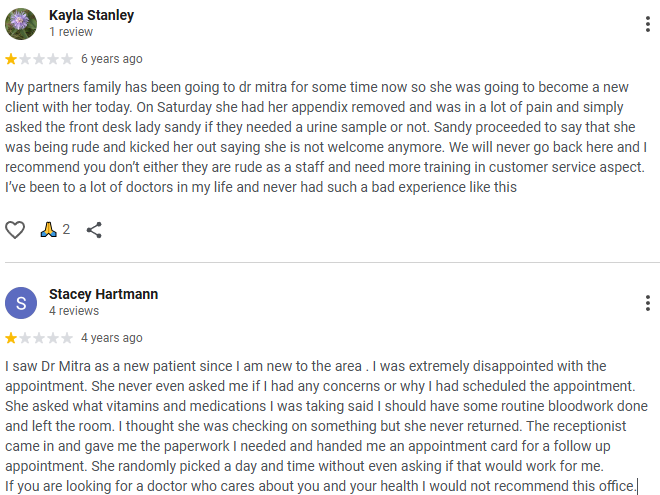
Task: Click the reaction count number 2
Action: [x=66, y=230]
